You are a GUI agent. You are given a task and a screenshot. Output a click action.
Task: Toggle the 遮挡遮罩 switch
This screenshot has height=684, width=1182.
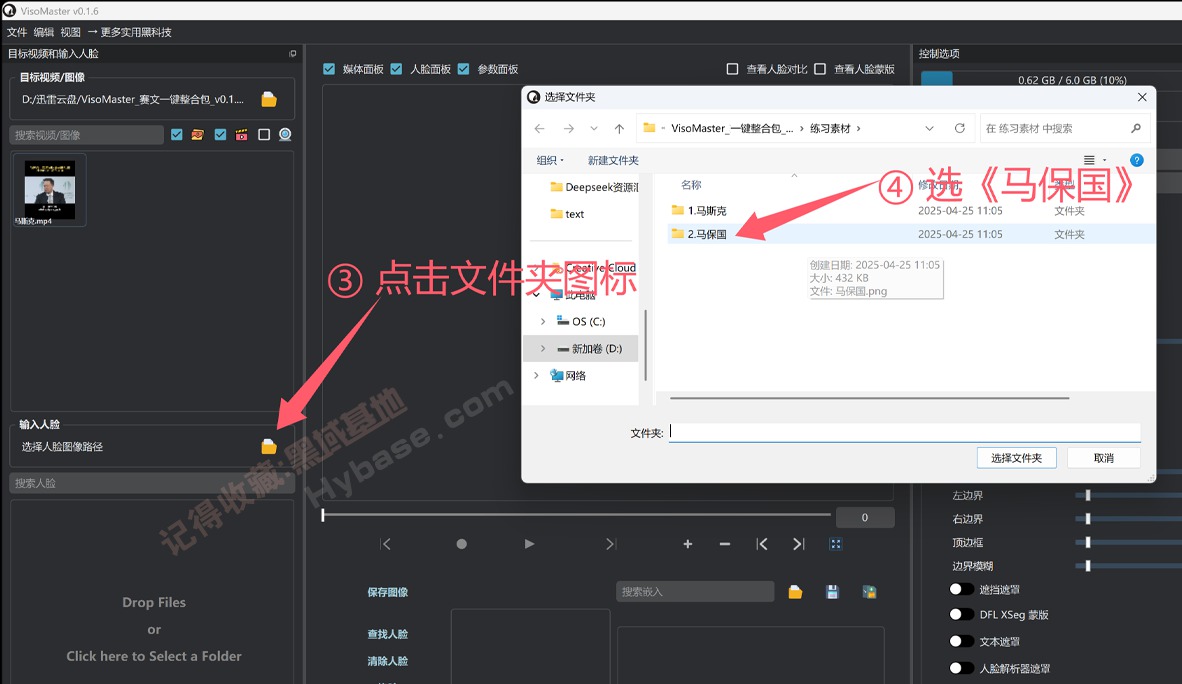coord(962,589)
